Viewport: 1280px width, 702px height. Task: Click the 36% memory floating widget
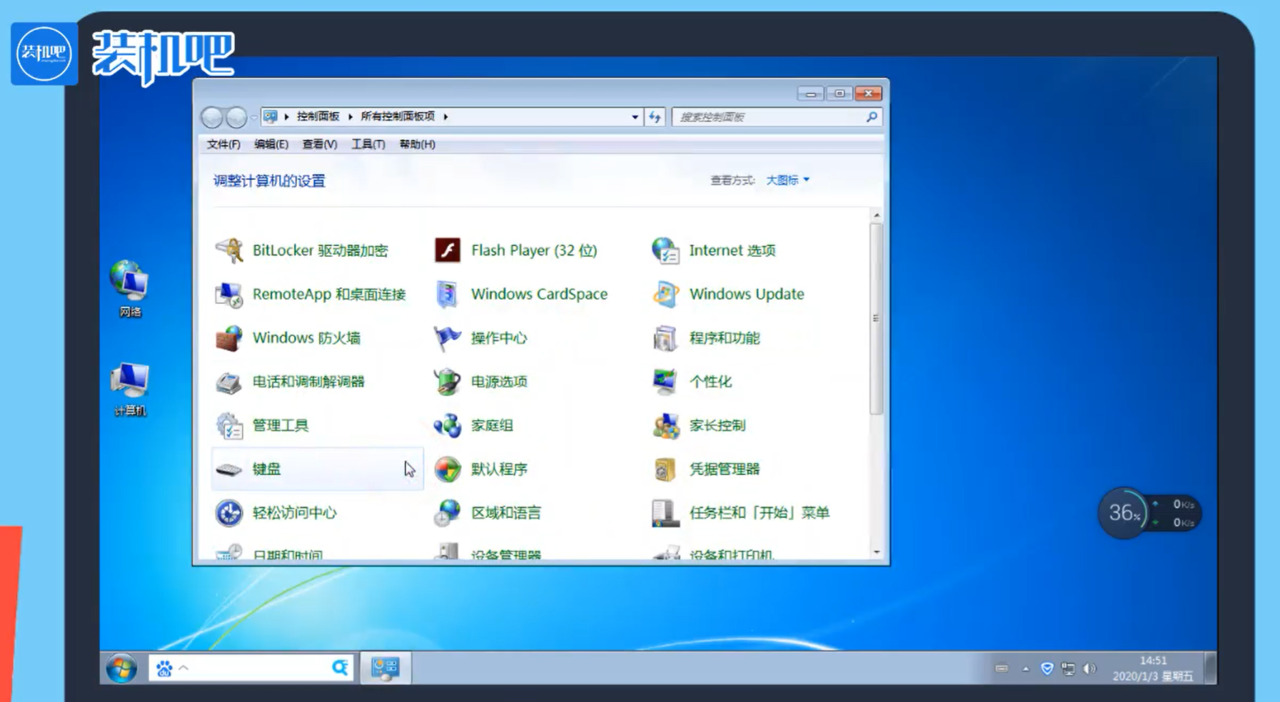pos(1125,513)
